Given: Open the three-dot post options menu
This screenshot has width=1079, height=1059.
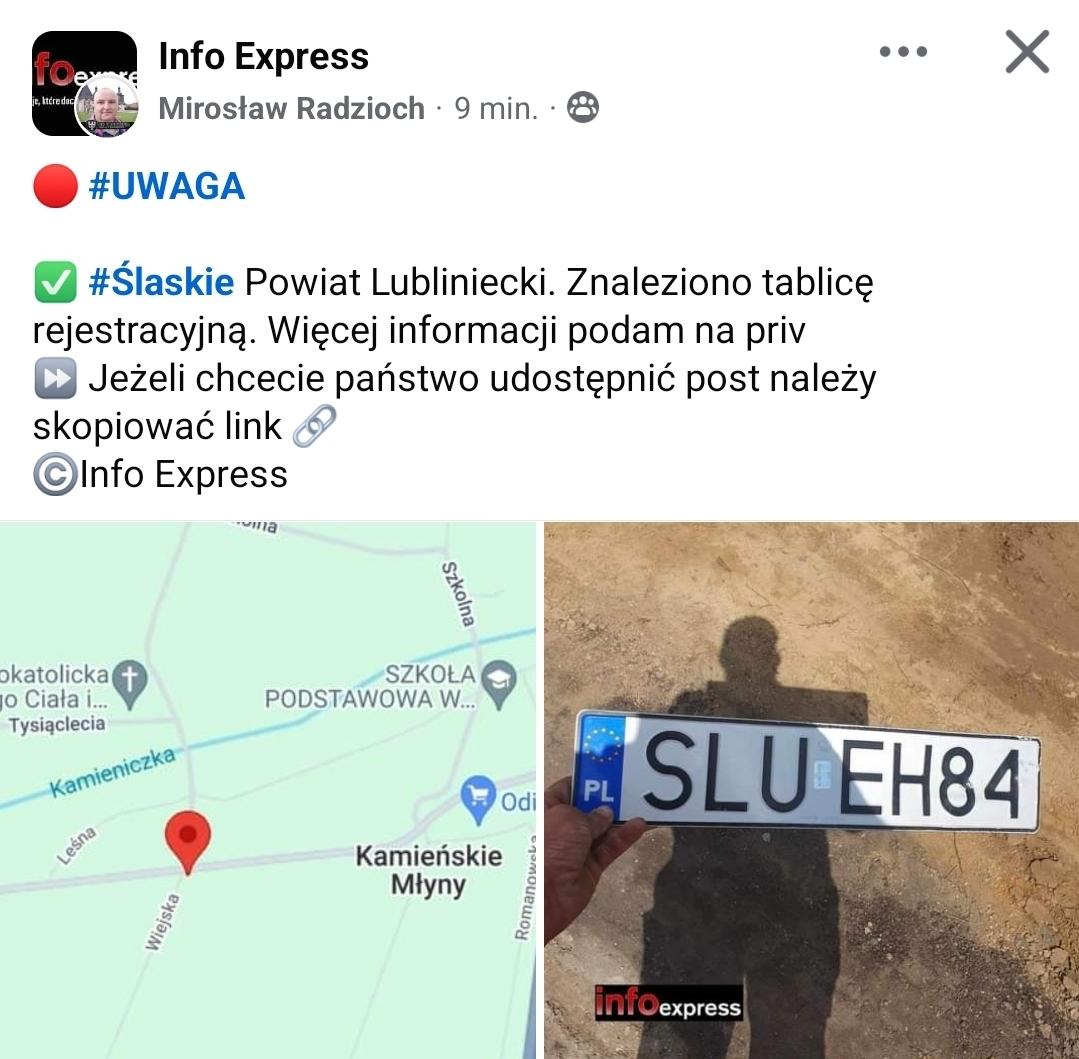Looking at the screenshot, I should point(904,52).
